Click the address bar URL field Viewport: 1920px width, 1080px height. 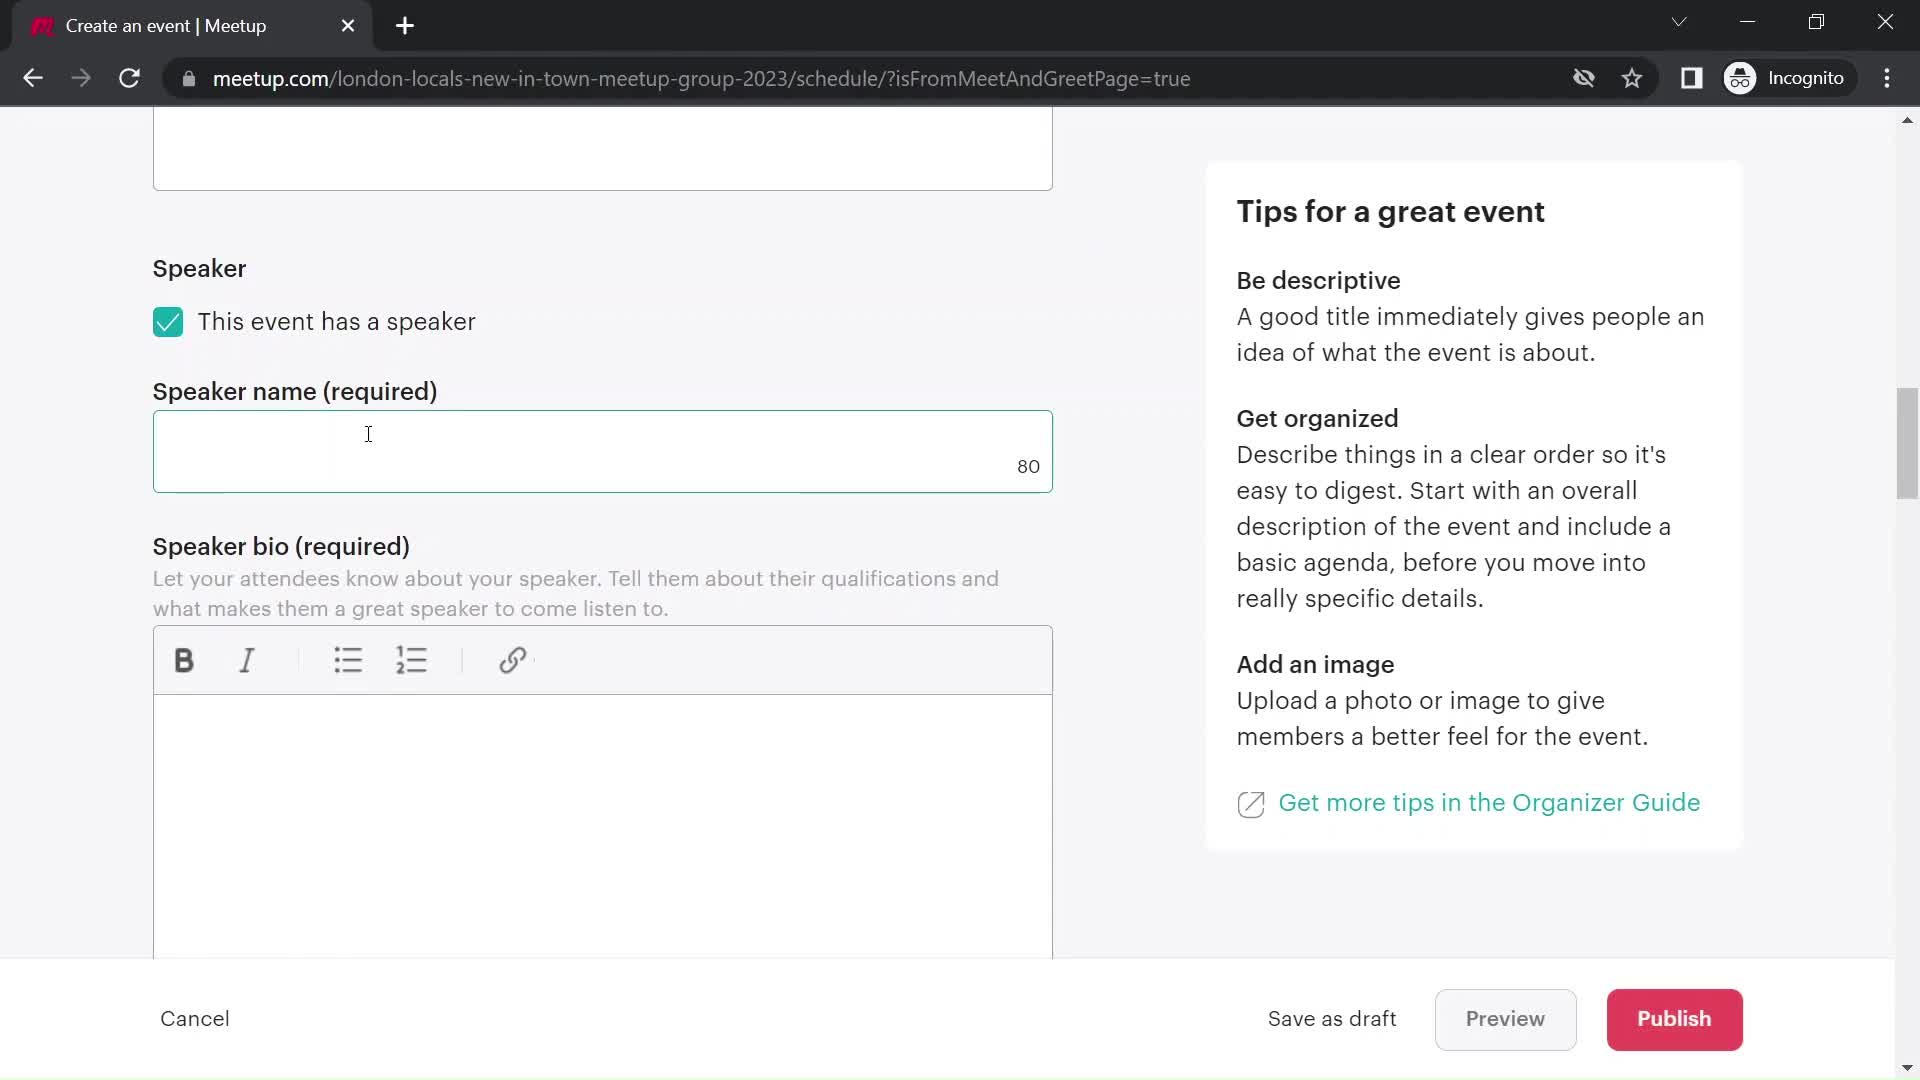[702, 79]
